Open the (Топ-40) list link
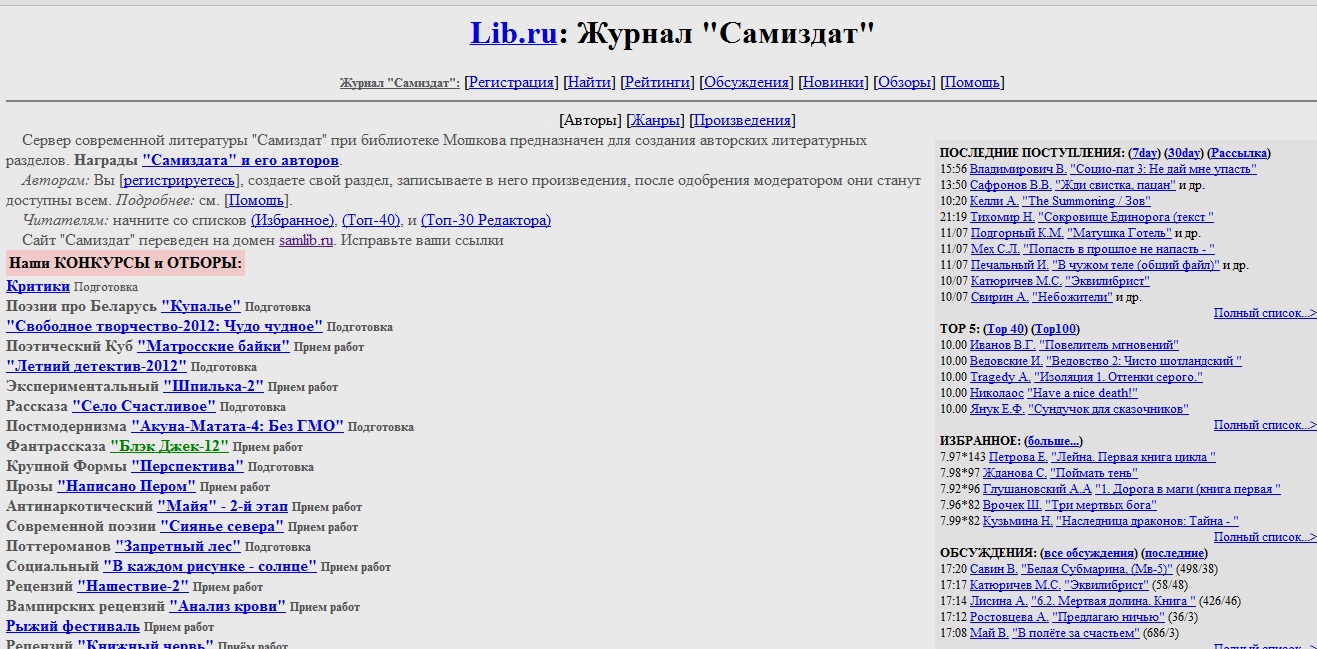The width and height of the screenshot is (1317, 649). click(x=371, y=220)
